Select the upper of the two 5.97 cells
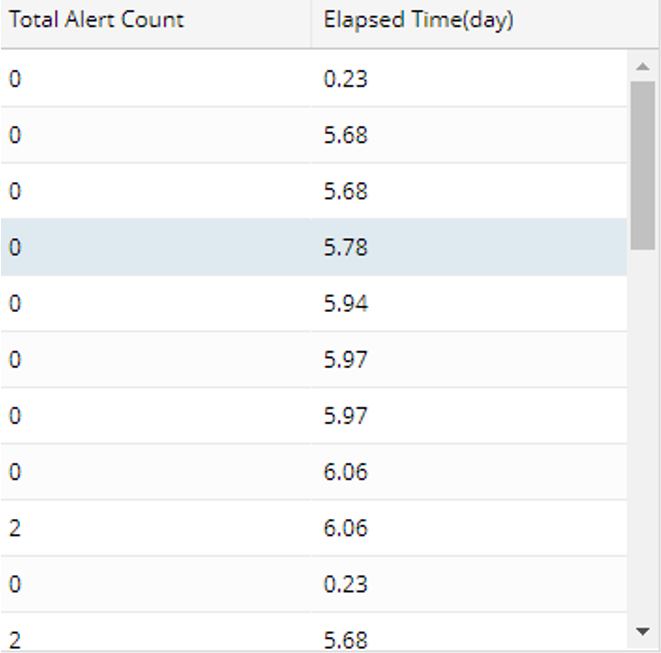This screenshot has width=661, height=653. [x=346, y=359]
